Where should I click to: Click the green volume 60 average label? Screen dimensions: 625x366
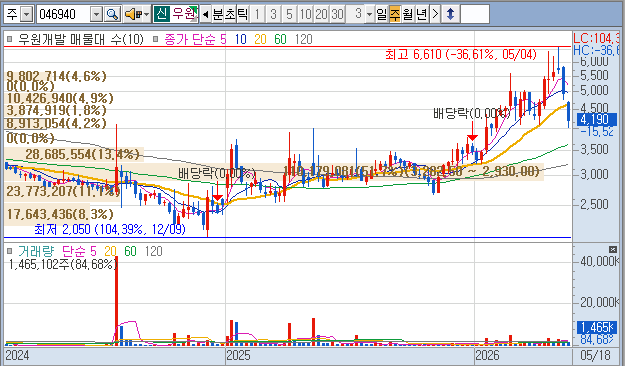coord(130,251)
